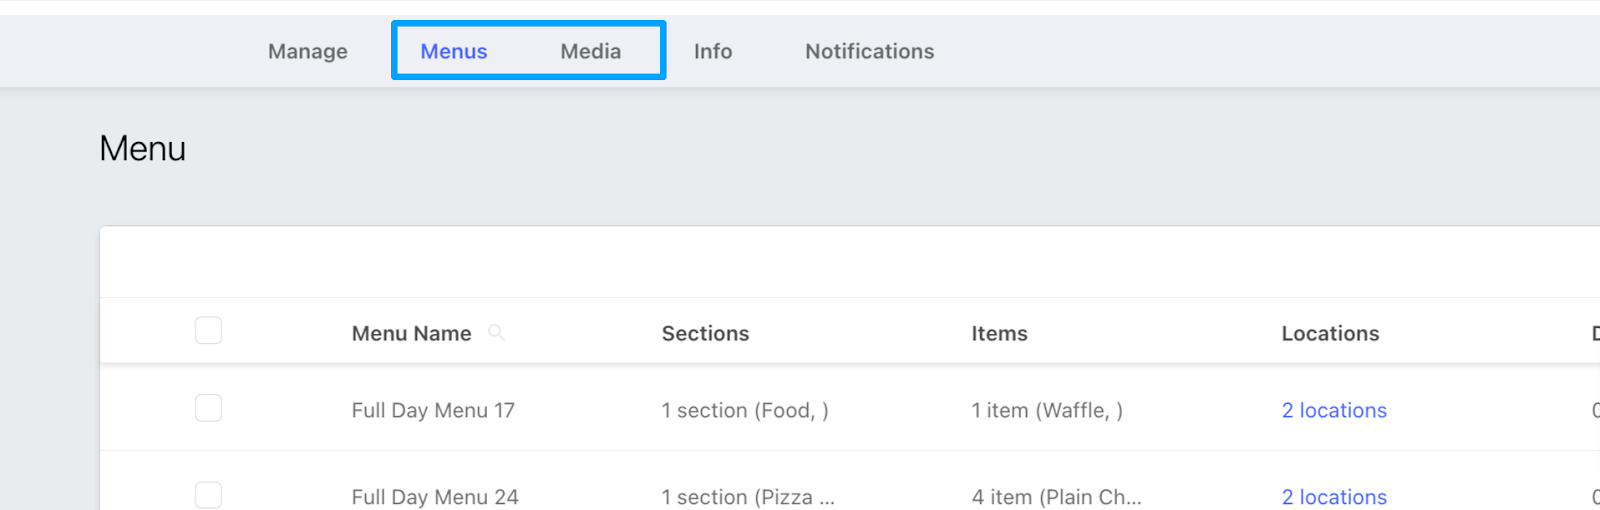1600x510 pixels.
Task: Click the 1 section (Food, ) cell
Action: tap(745, 410)
